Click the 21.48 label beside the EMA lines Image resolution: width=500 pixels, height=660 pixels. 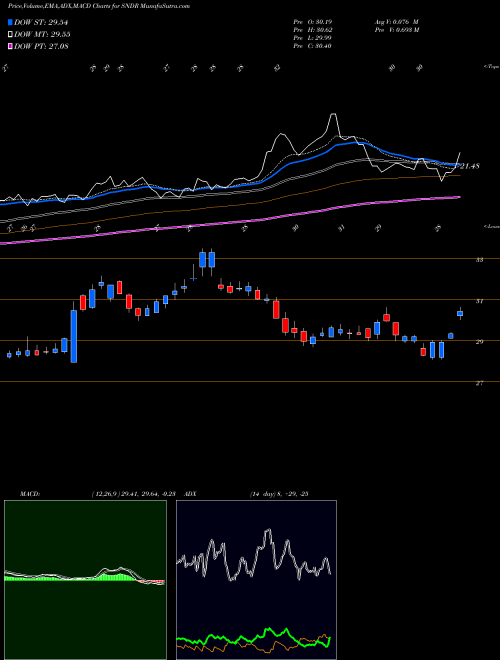(x=470, y=166)
